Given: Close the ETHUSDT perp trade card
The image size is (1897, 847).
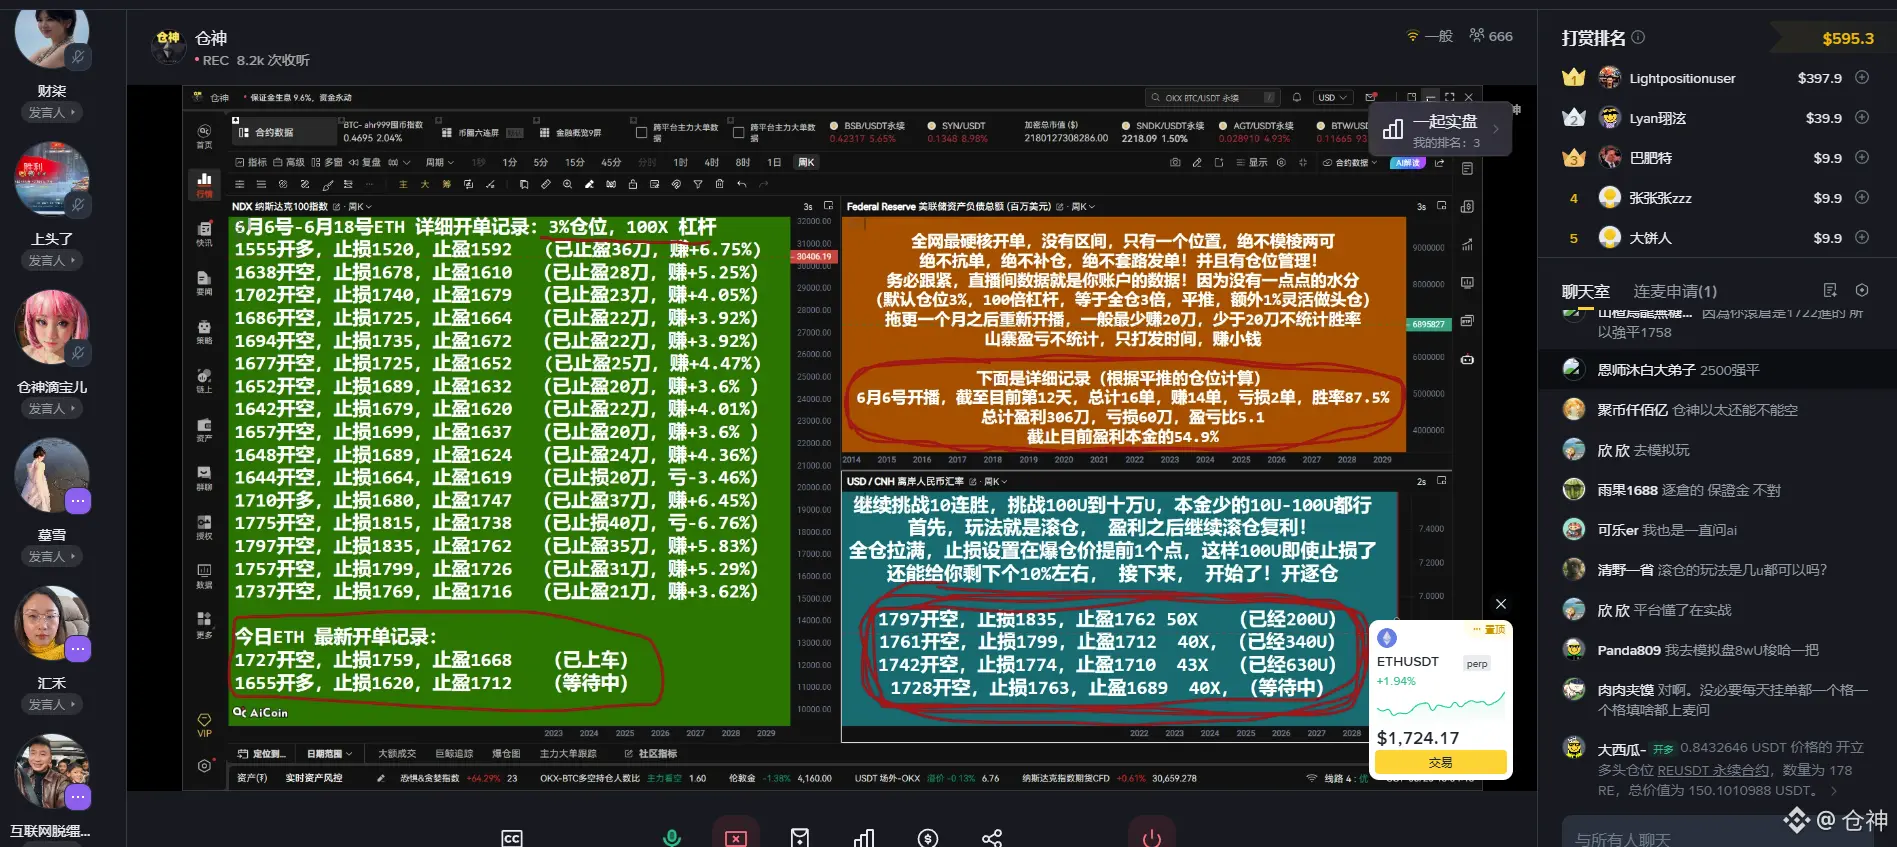Looking at the screenshot, I should coord(1500,604).
